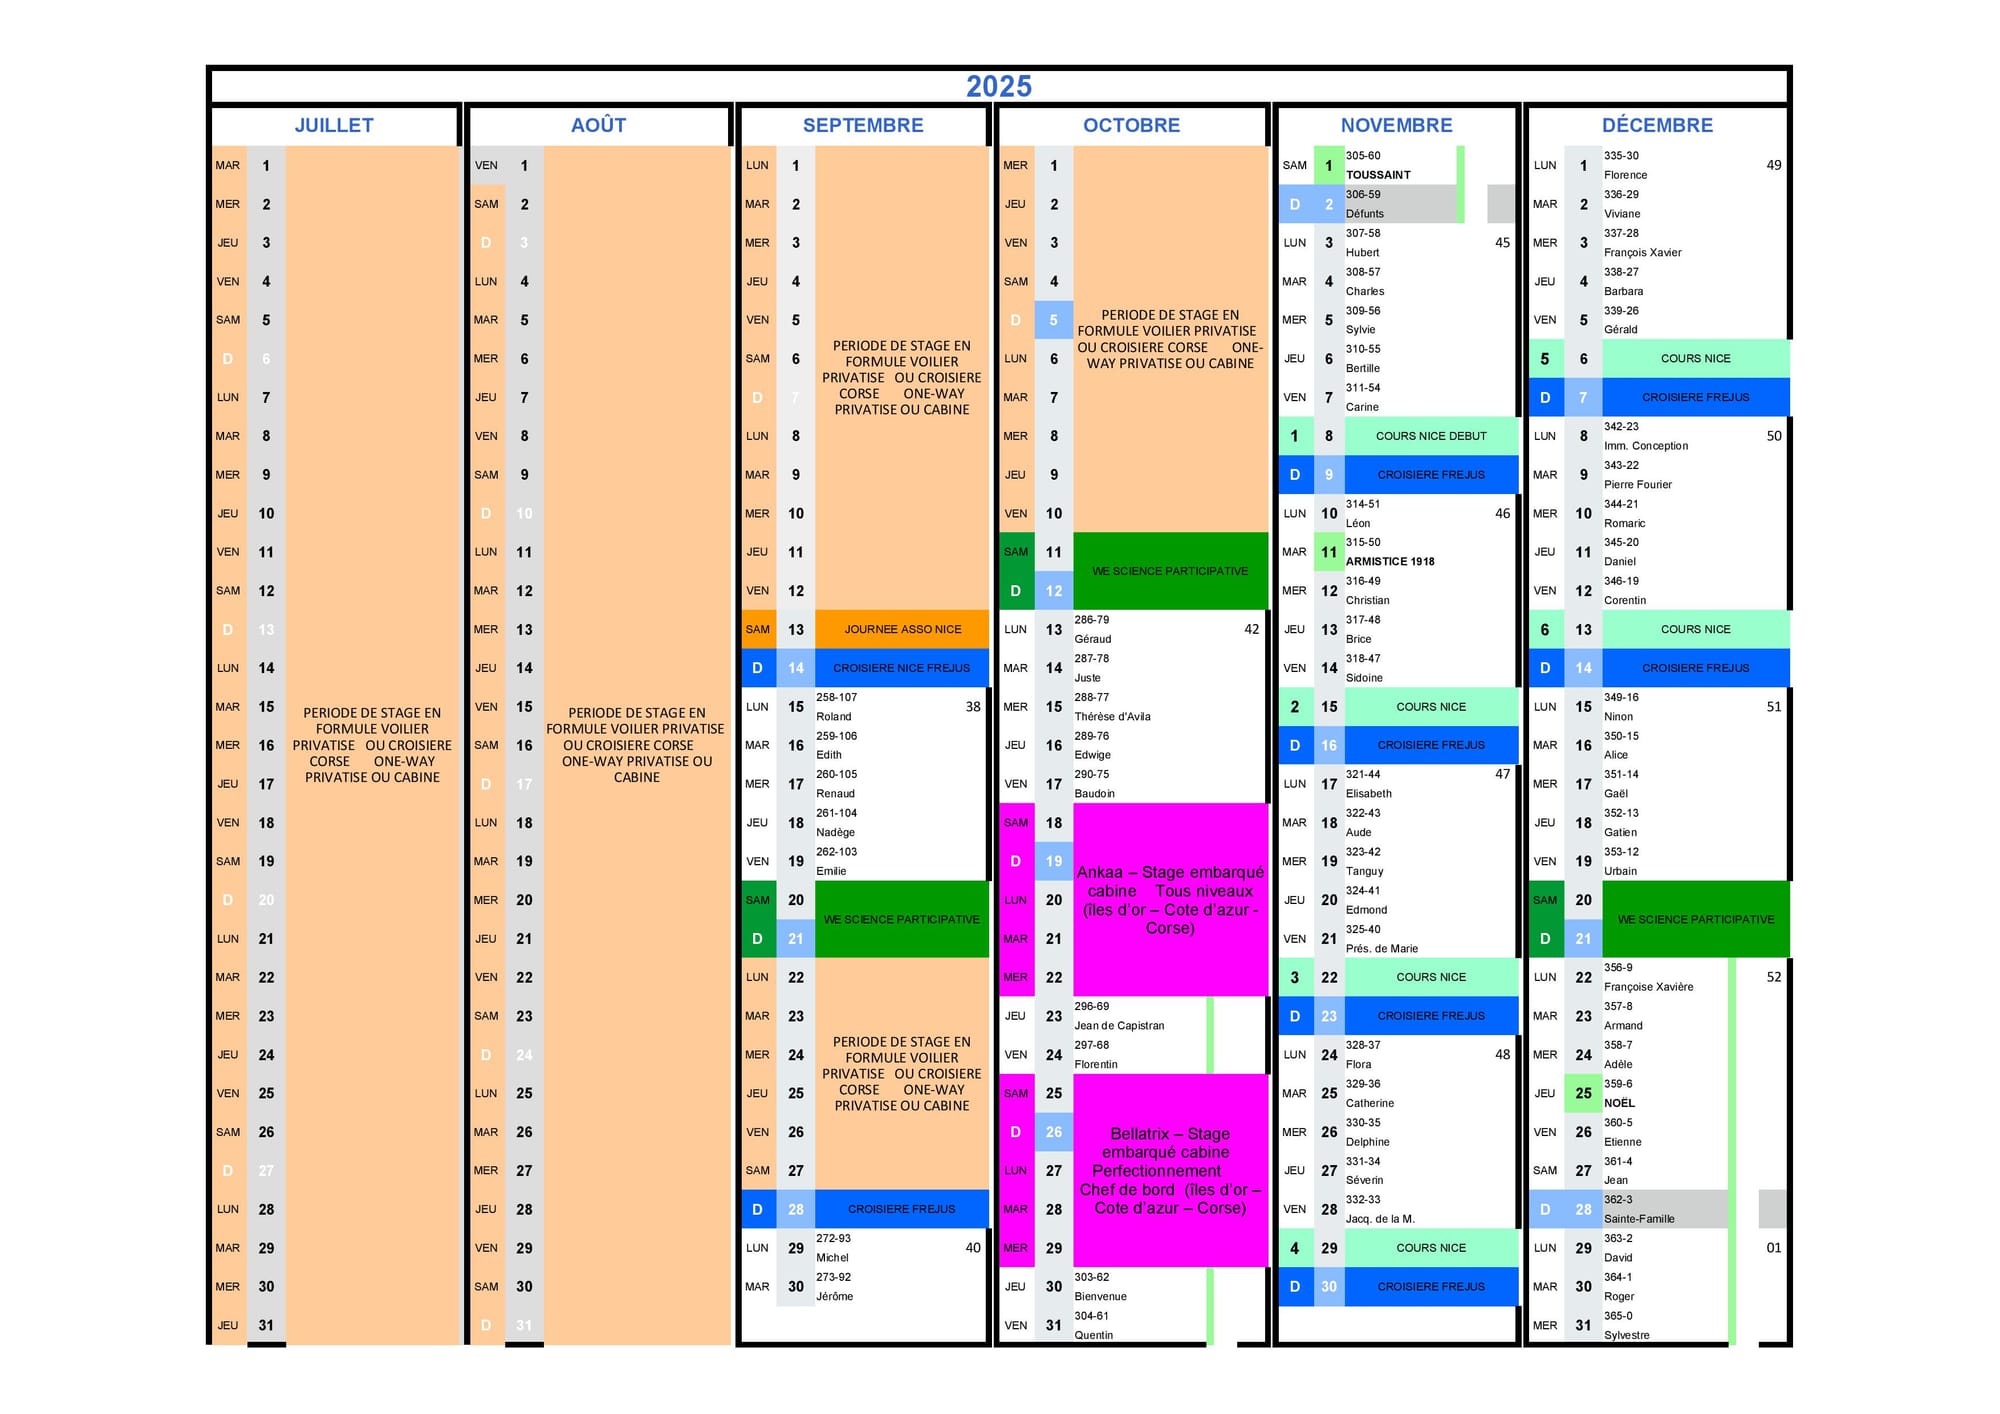Open COURS NICE DEBUT on November 8
The height and width of the screenshot is (1414, 2000).
point(1430,436)
